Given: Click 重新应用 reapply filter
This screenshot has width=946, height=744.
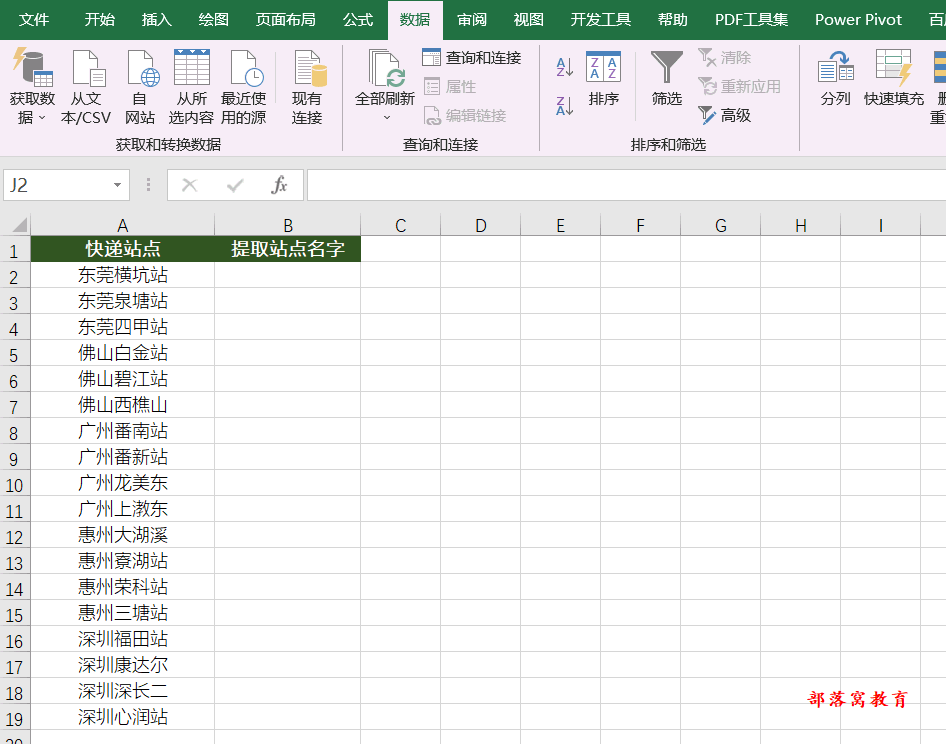Looking at the screenshot, I should [739, 86].
